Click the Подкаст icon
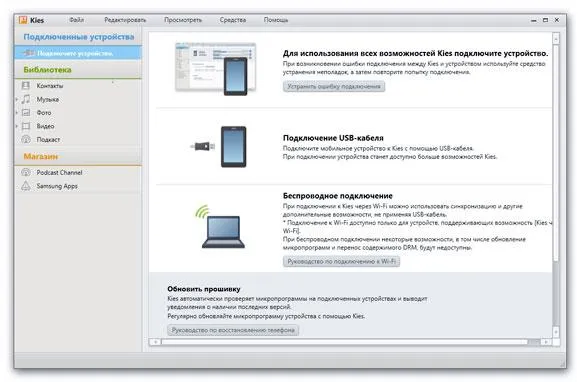 pyautogui.click(x=26, y=139)
